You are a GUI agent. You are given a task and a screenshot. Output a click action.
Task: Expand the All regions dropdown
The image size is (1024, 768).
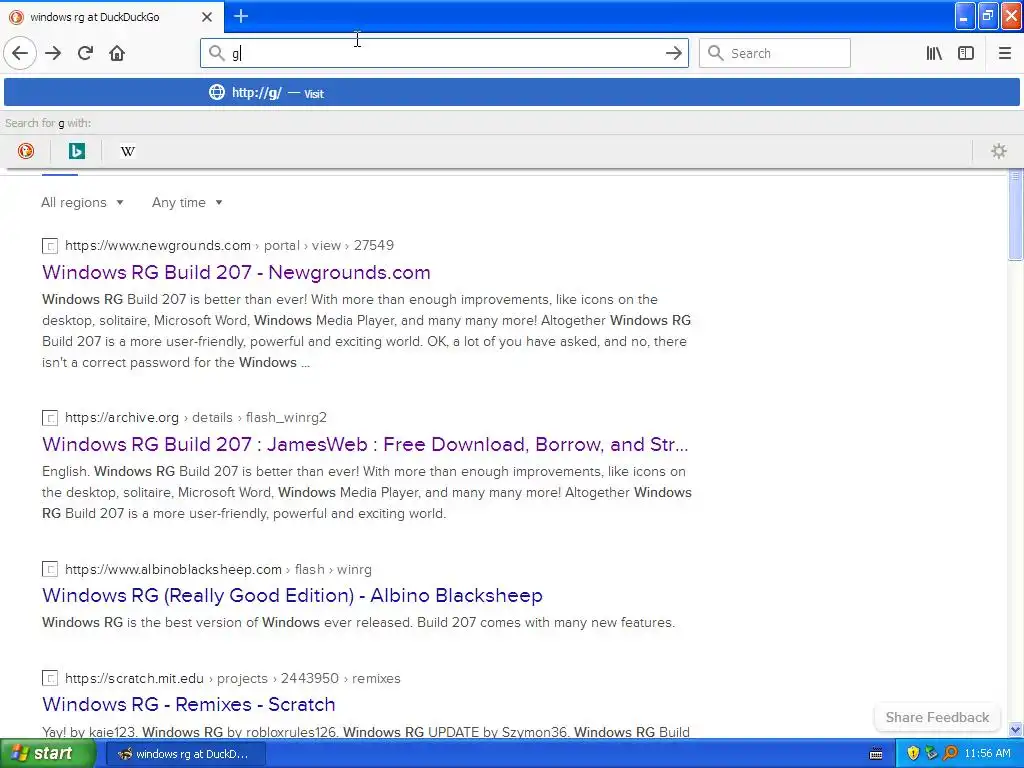(82, 202)
